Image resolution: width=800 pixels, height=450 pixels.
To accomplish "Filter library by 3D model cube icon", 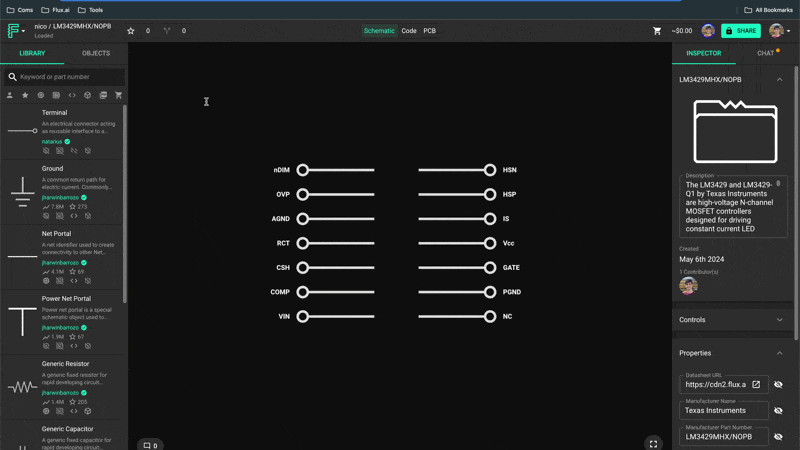I will 87,95.
